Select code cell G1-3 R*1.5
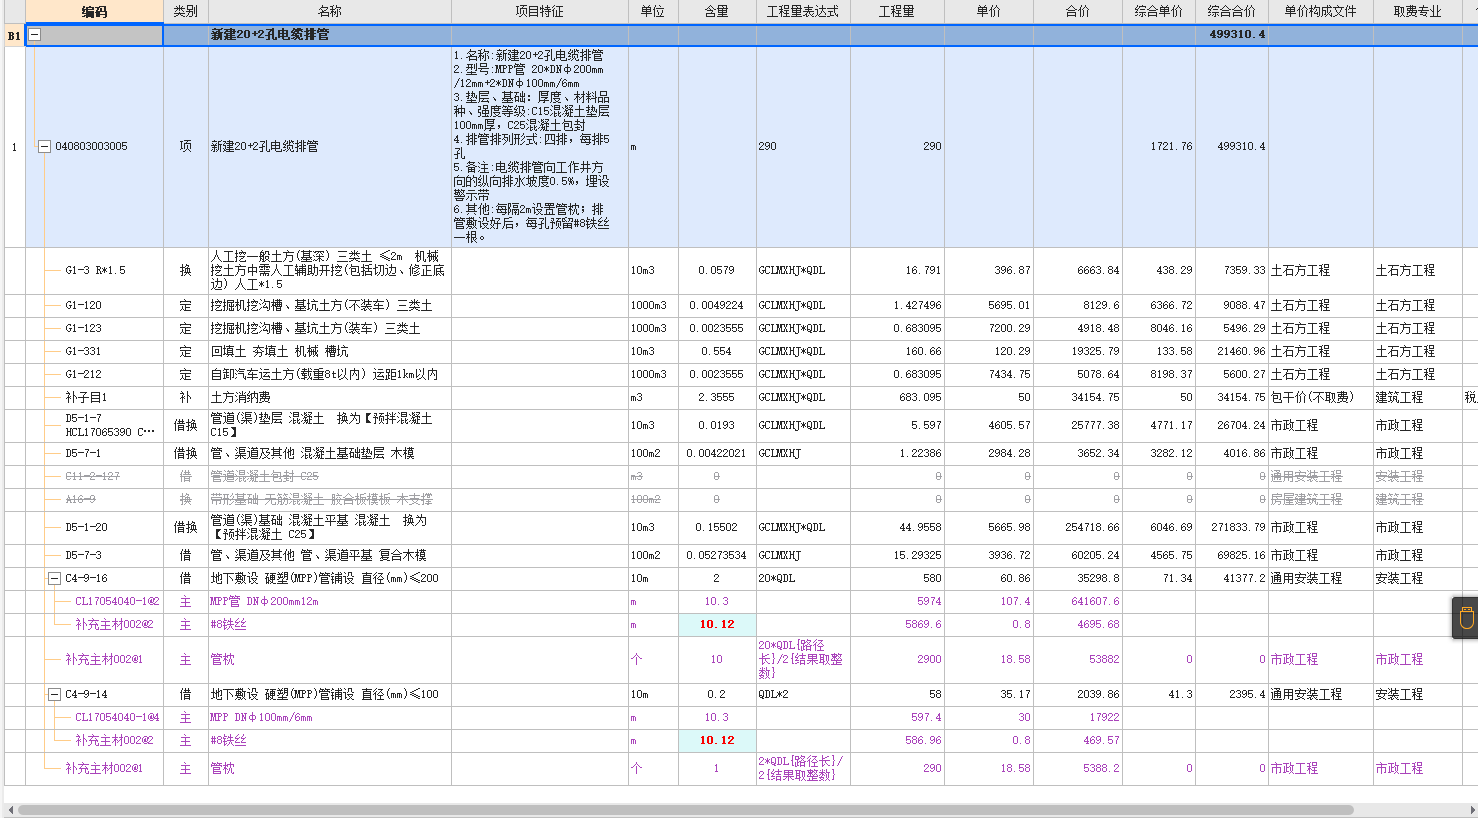1478x818 pixels. coord(95,271)
